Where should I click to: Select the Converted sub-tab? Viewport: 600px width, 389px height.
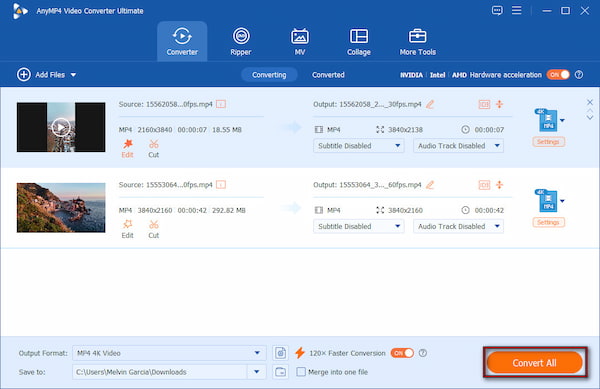328,75
